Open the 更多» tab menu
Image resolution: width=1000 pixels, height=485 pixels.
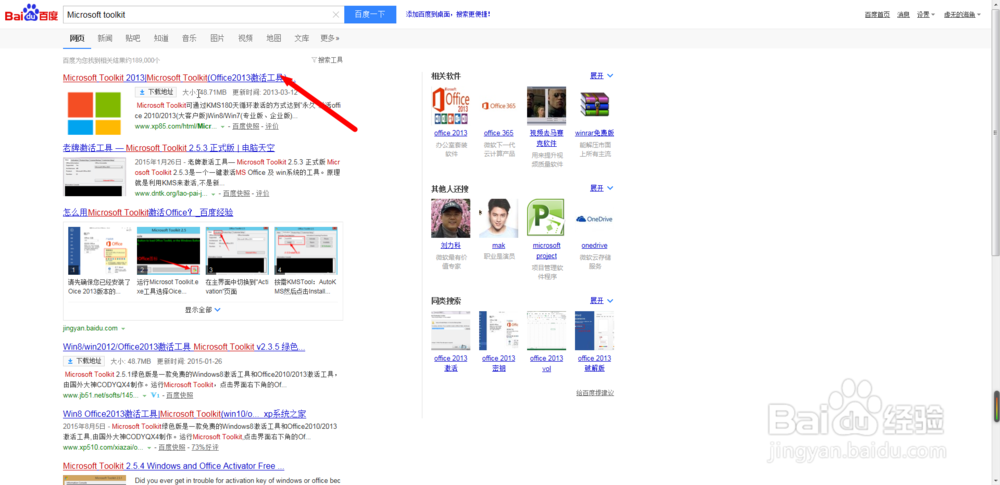pos(330,38)
